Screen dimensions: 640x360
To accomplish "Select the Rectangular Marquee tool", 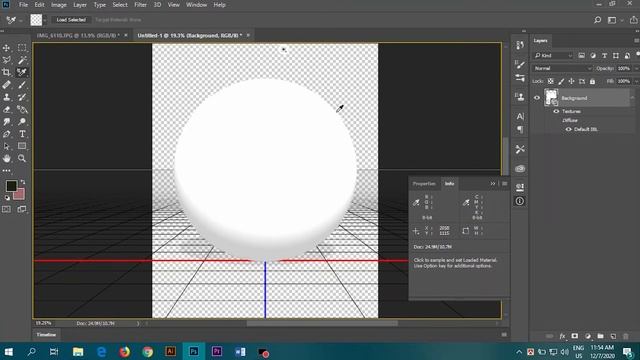I will click(x=22, y=48).
